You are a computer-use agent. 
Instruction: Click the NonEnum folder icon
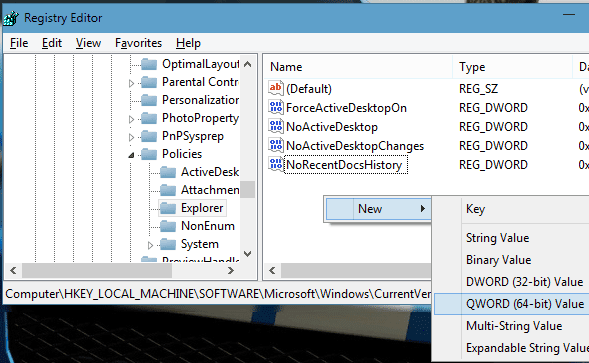(x=168, y=226)
